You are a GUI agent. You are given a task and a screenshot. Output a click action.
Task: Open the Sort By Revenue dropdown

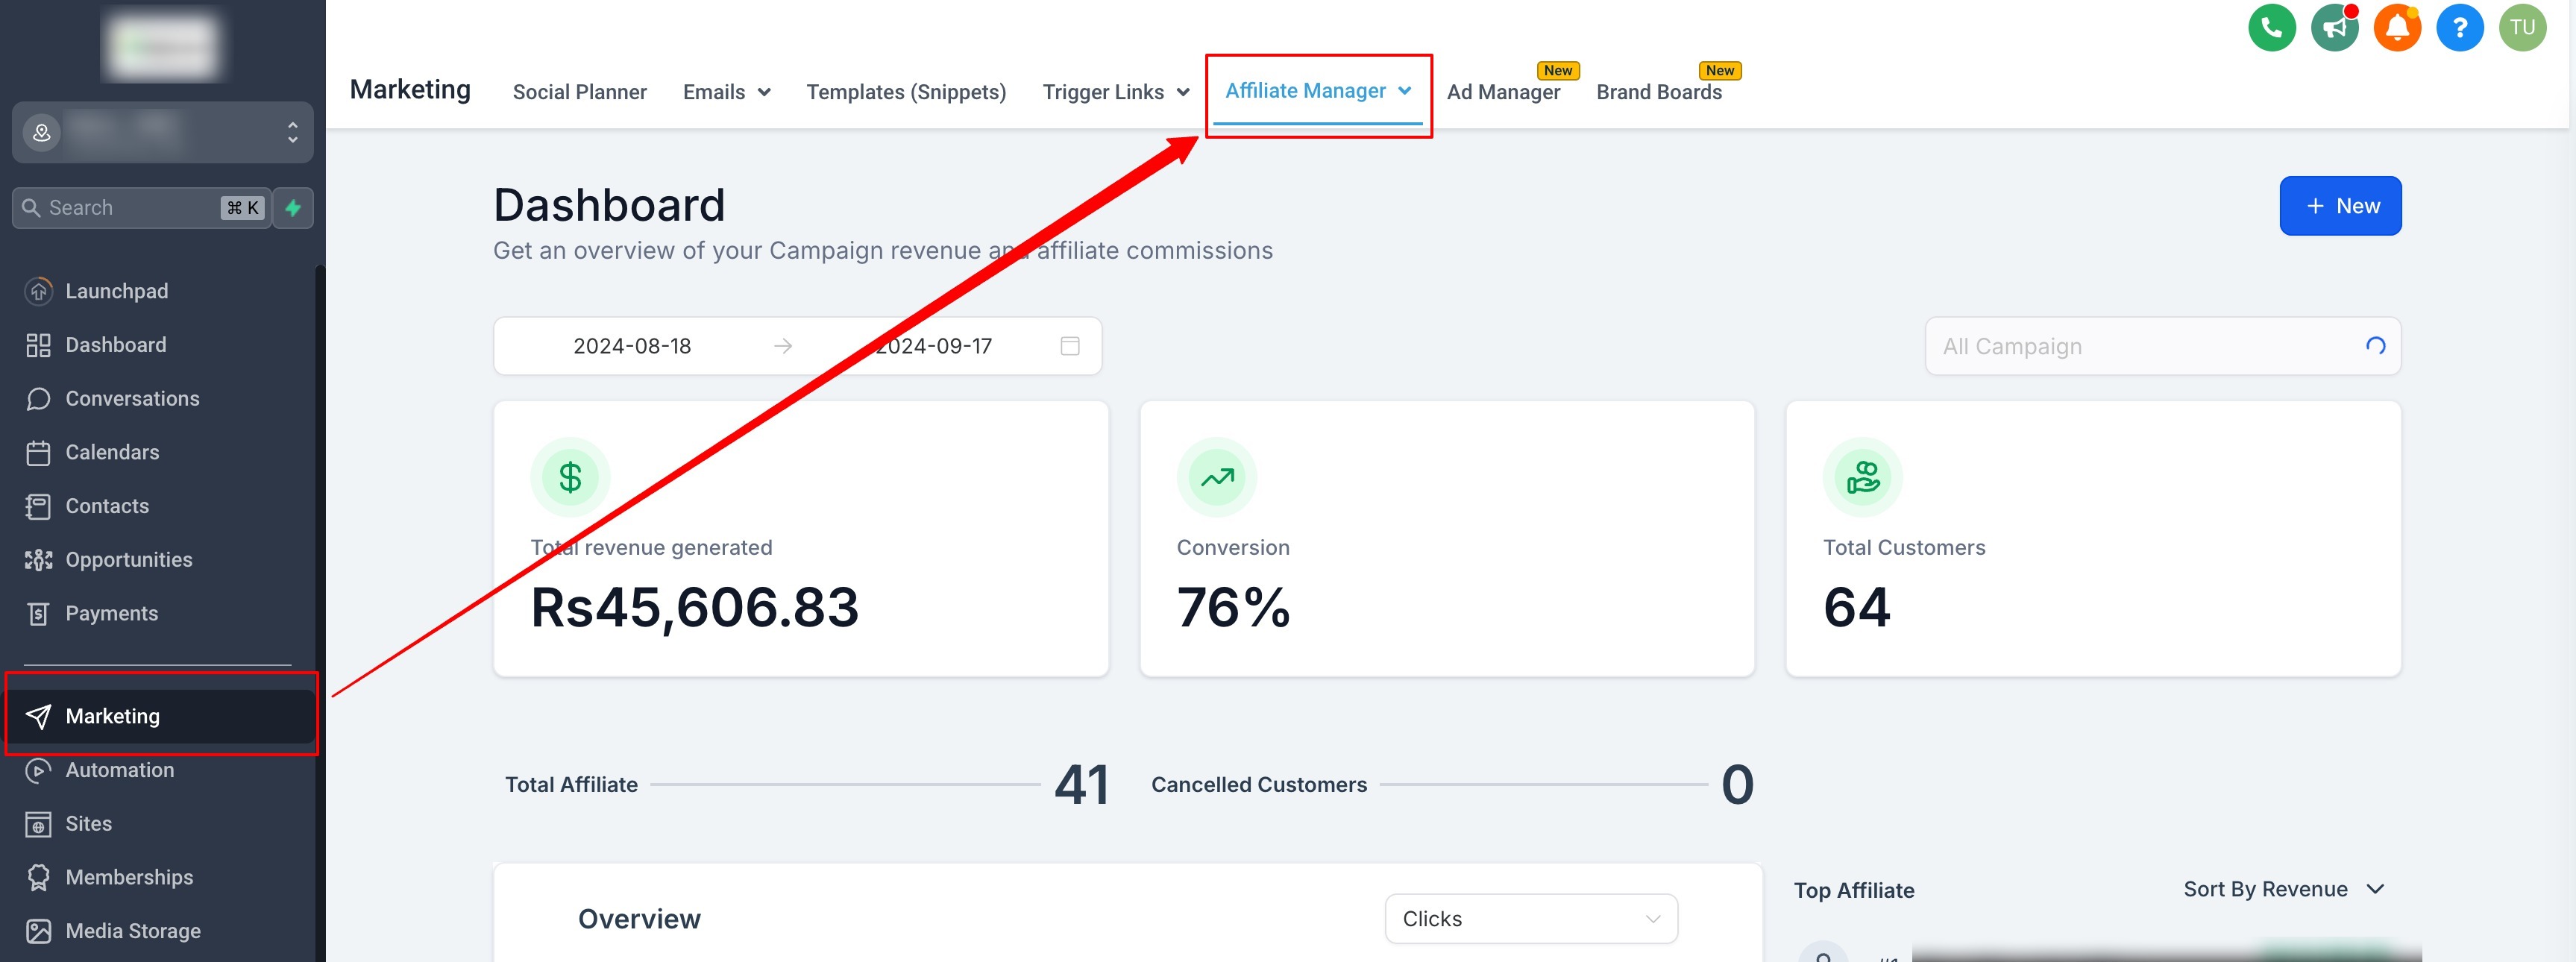click(2283, 889)
